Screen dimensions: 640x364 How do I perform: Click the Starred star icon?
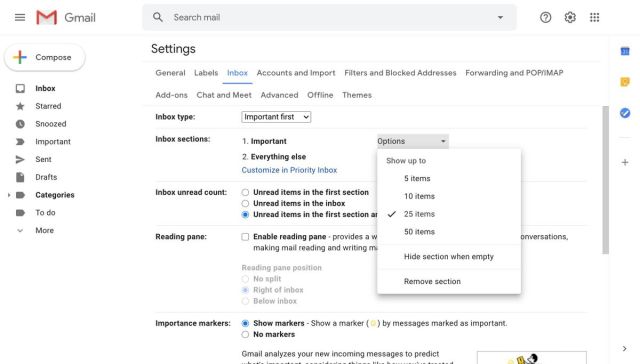20,106
